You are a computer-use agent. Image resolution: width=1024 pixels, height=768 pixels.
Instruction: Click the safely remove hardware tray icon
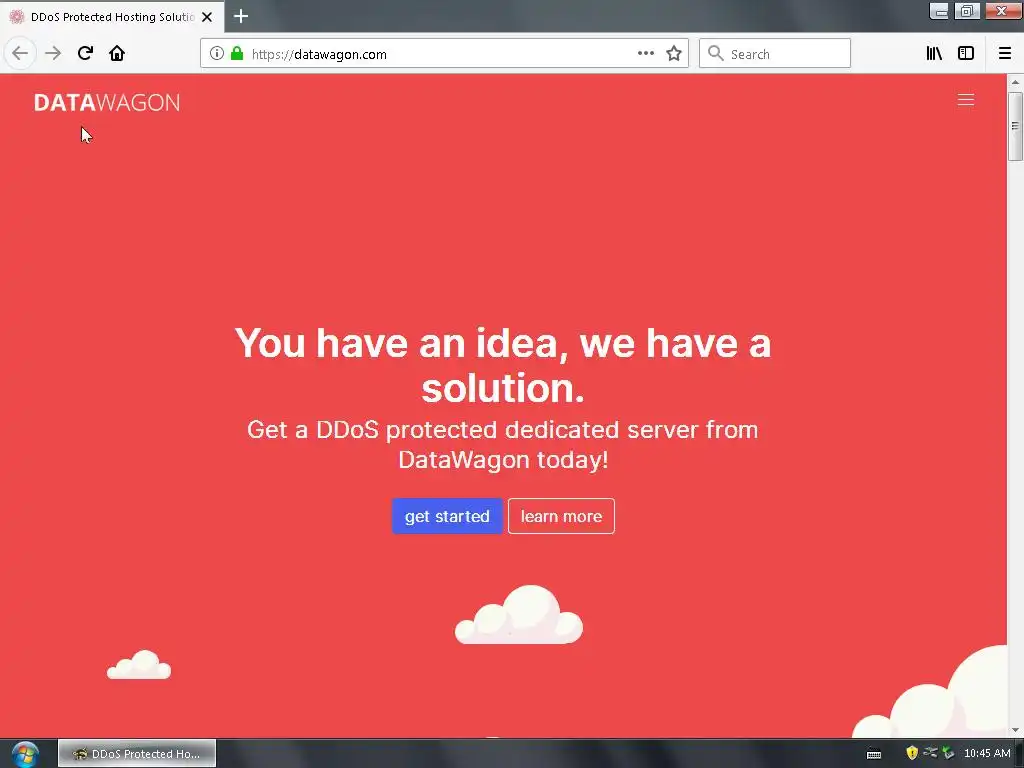[x=948, y=753]
